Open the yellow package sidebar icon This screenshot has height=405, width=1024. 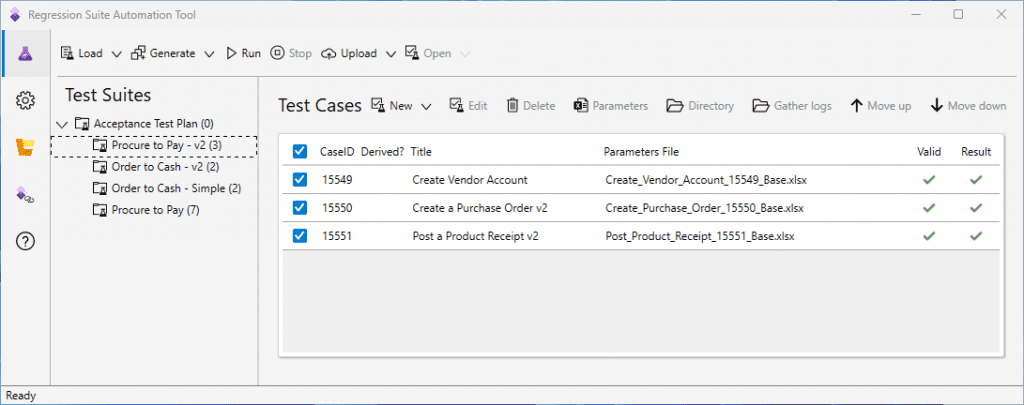[x=25, y=148]
